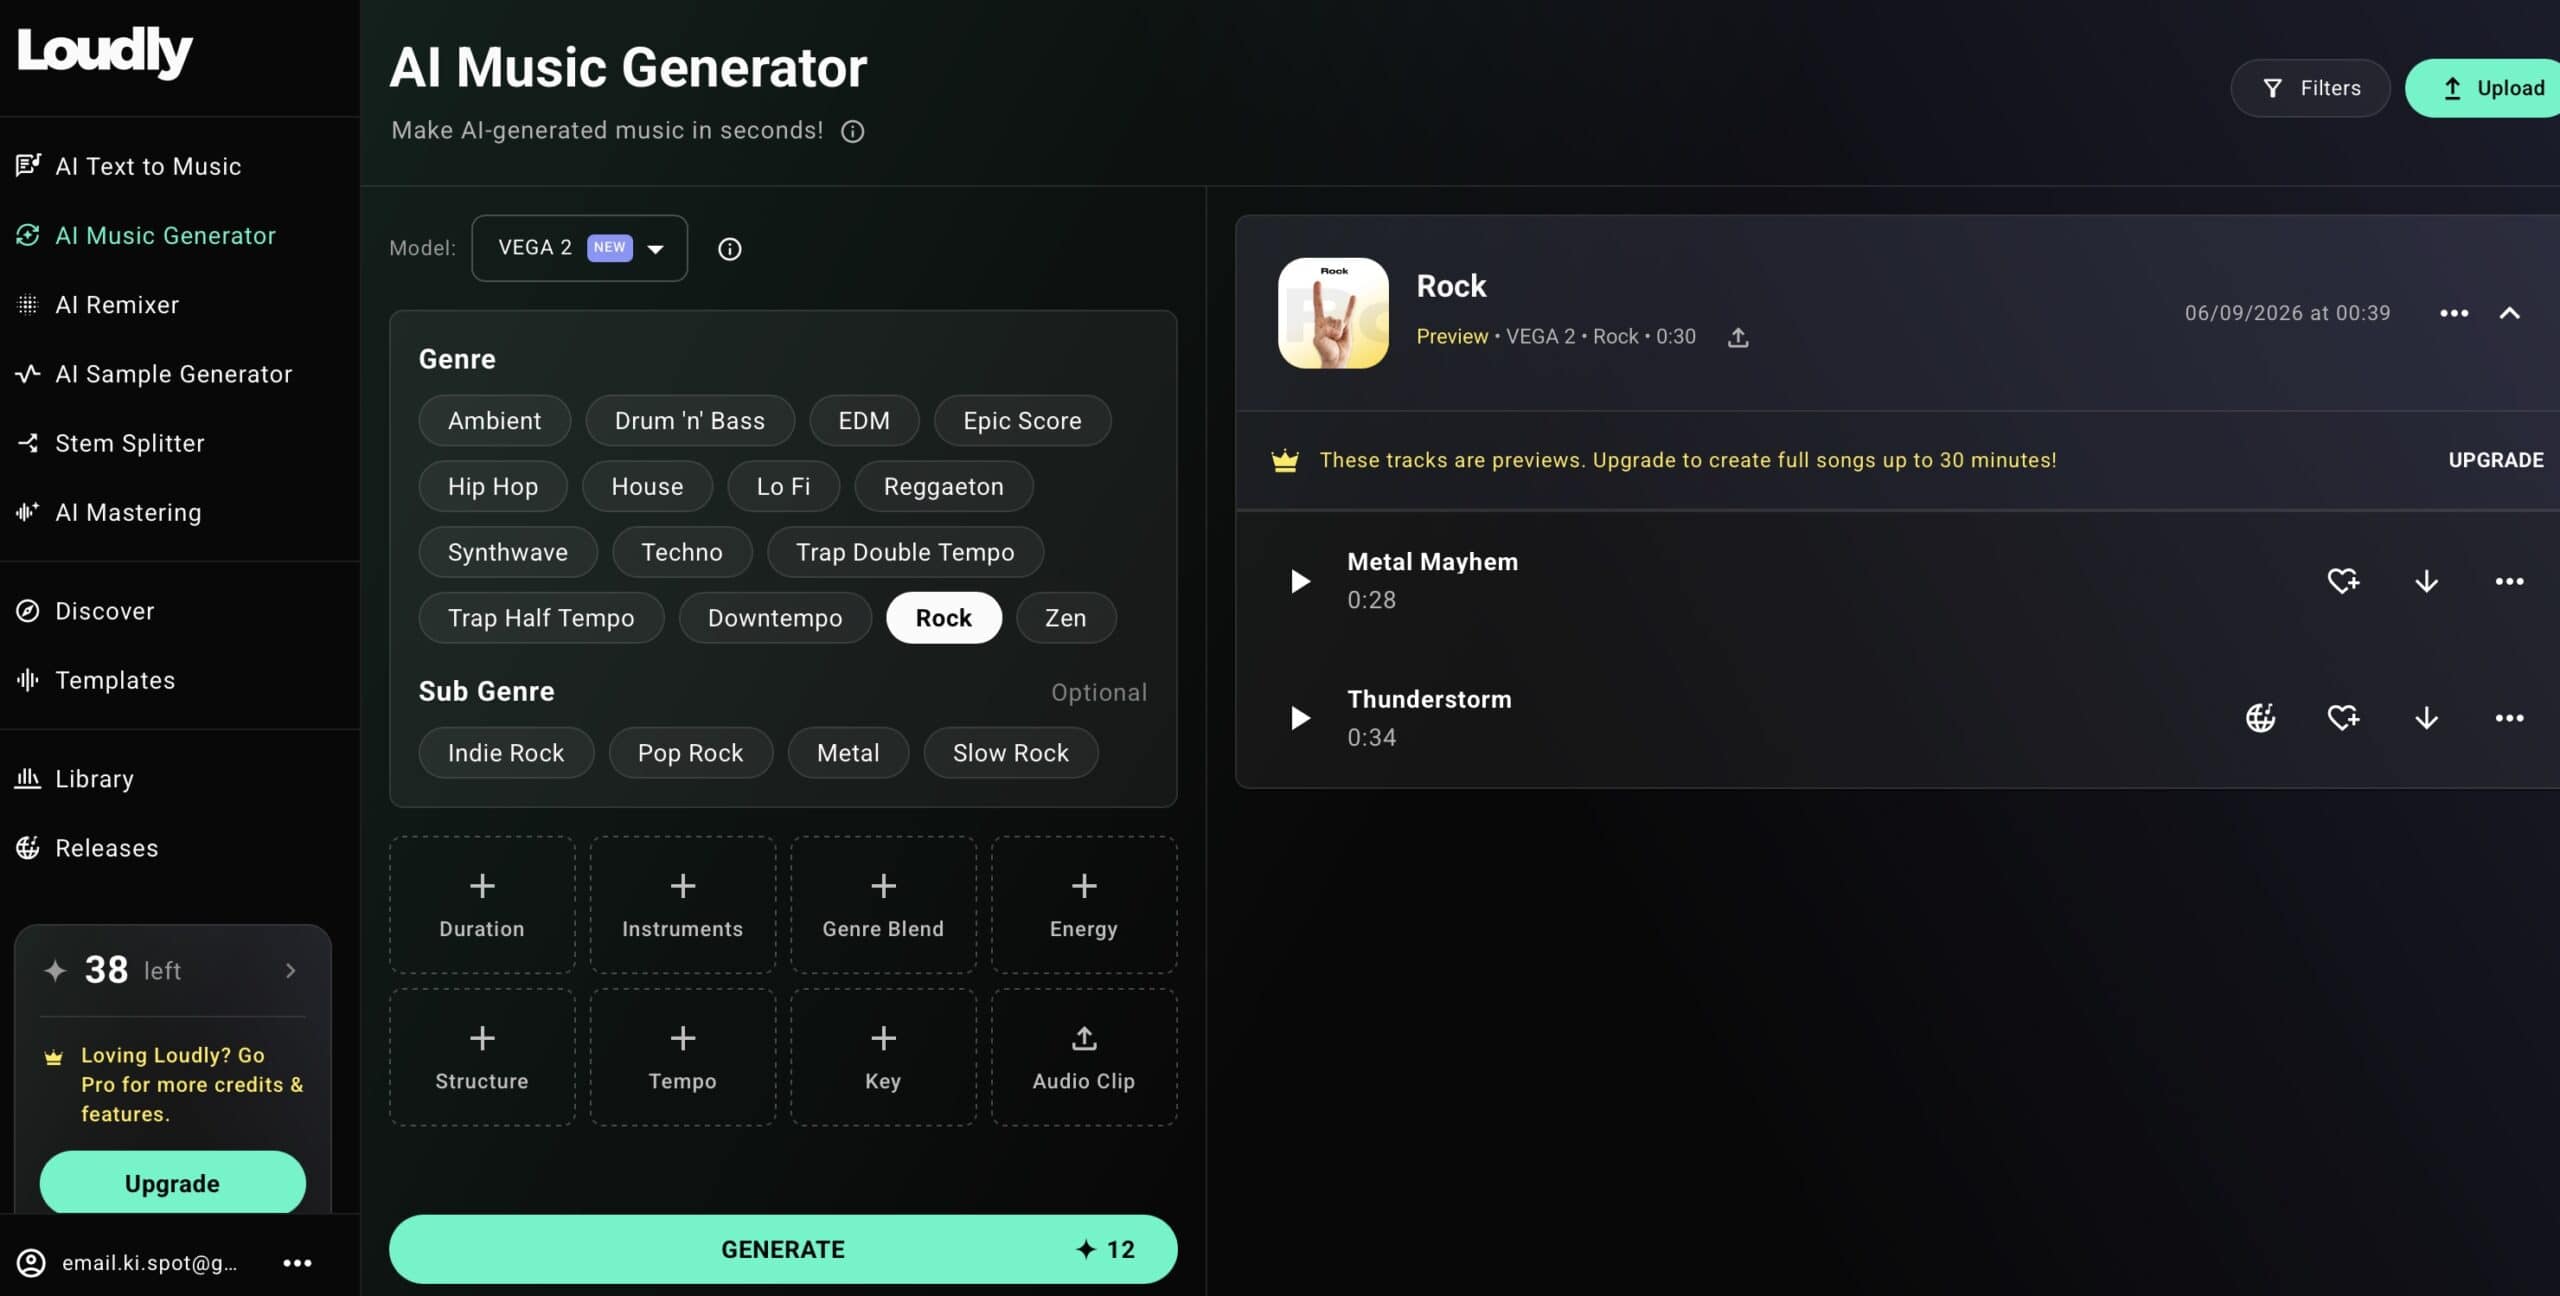Select Trap Half Tempo genre
Screen dimensions: 2560x1296
point(541,618)
